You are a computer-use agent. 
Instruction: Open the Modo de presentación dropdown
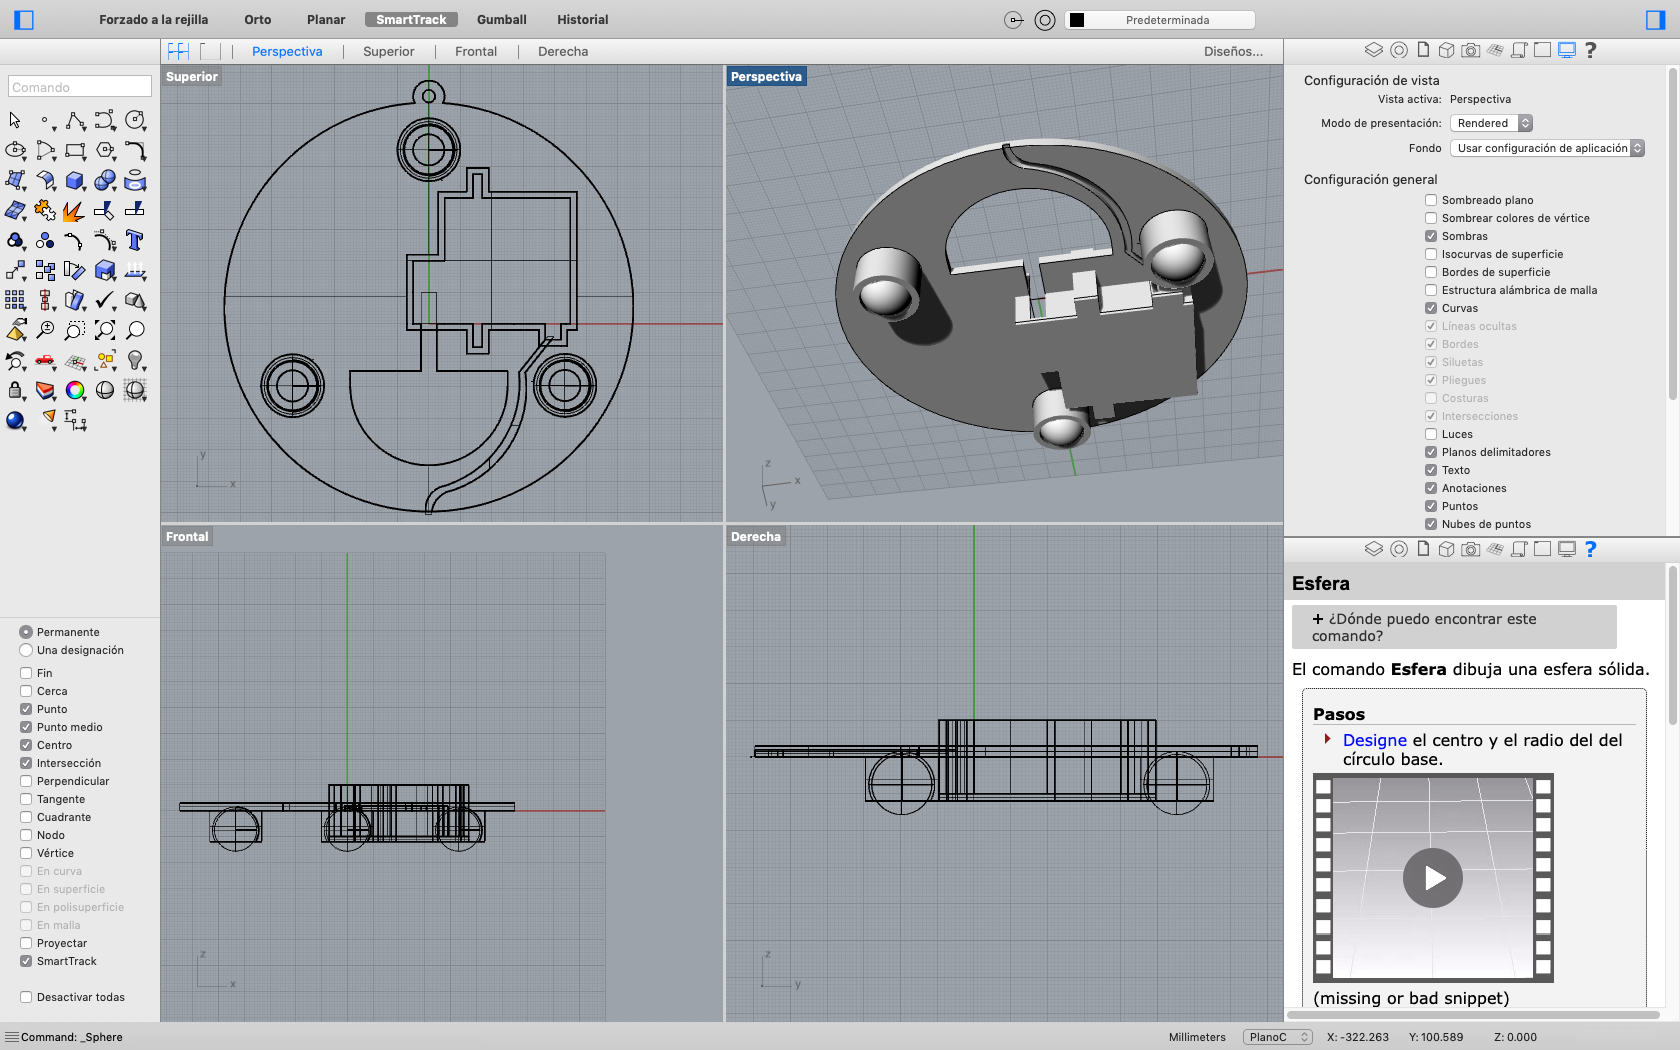(x=1490, y=123)
